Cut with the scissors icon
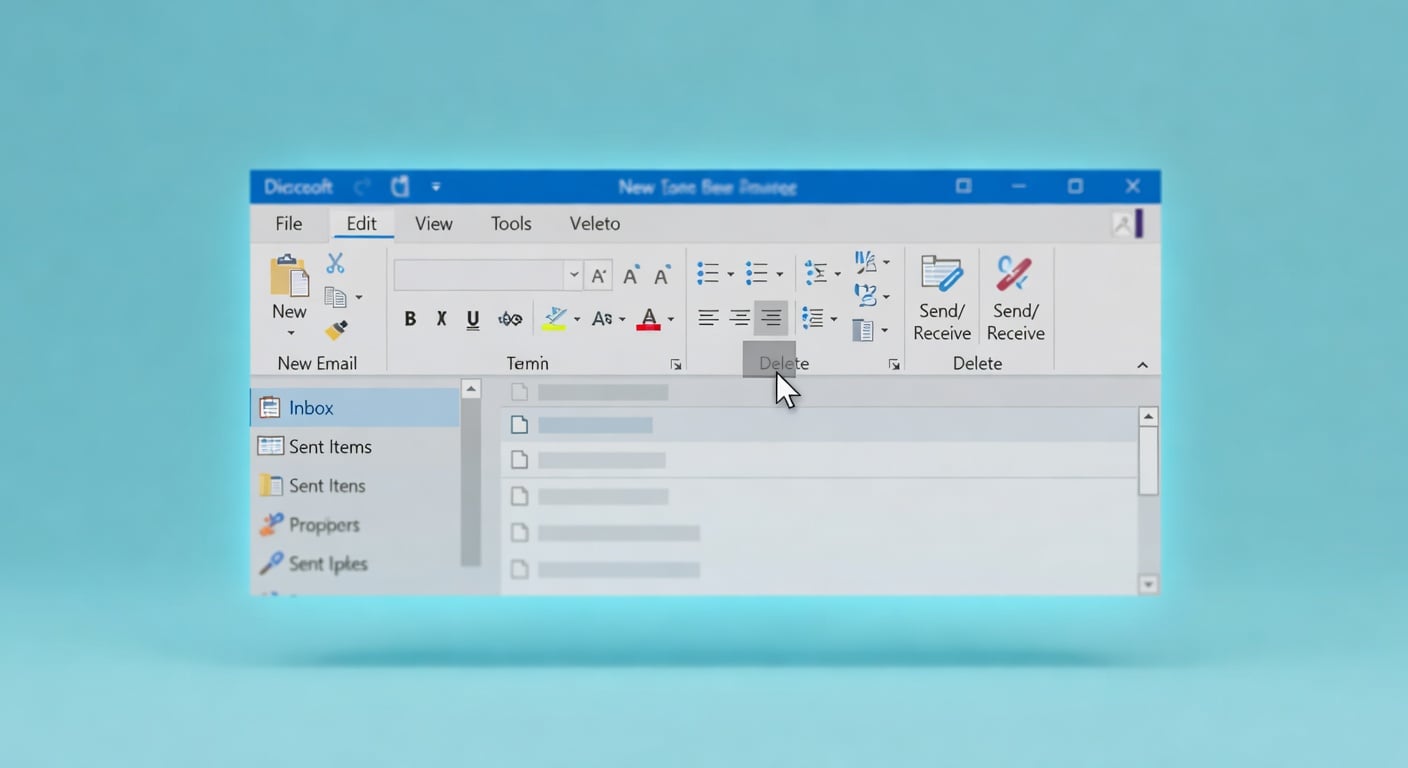 [335, 264]
